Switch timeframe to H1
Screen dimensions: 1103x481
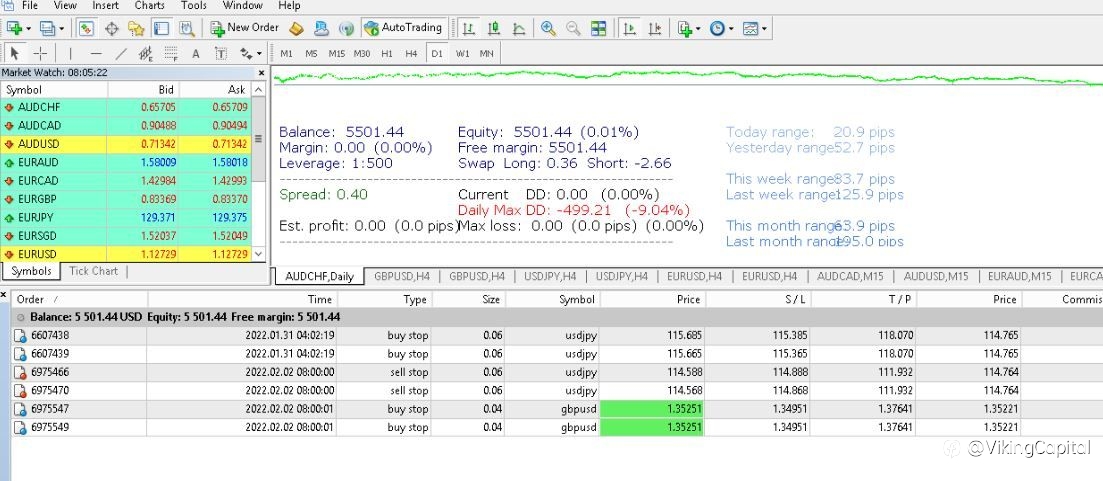coord(387,53)
